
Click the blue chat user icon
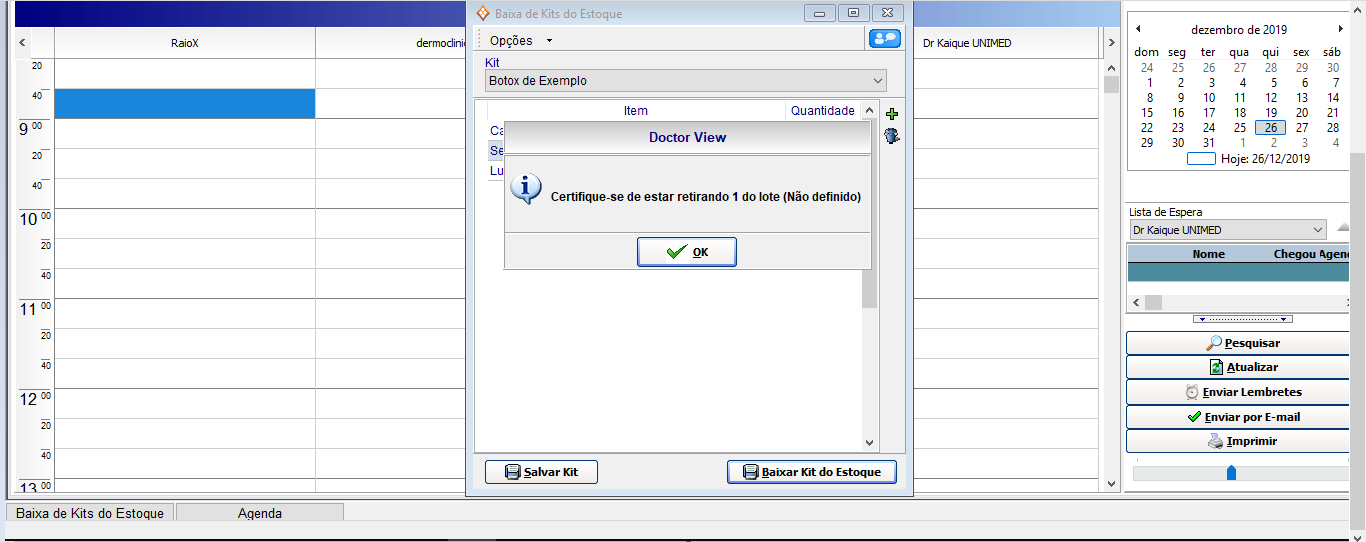click(885, 39)
